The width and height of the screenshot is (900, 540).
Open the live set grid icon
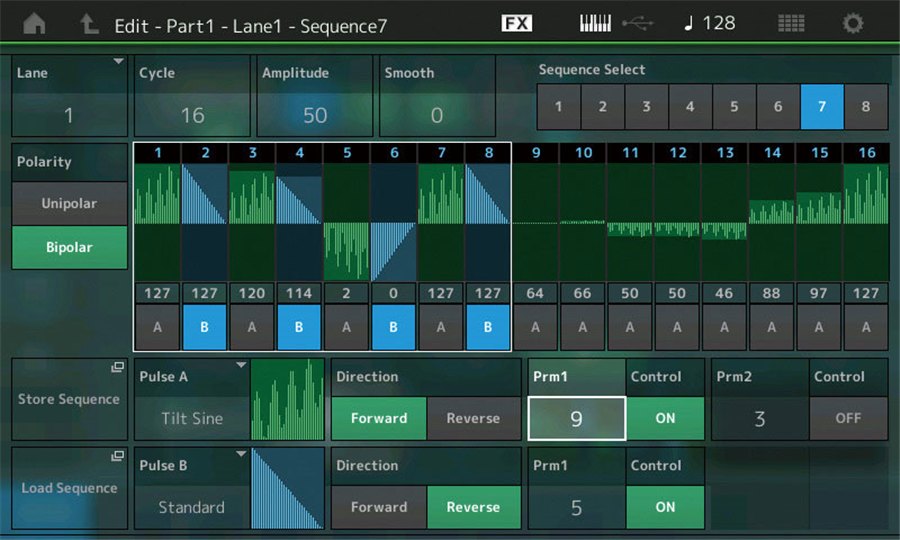[791, 24]
